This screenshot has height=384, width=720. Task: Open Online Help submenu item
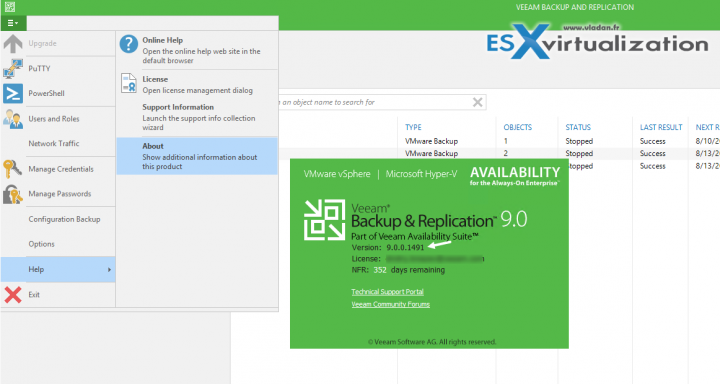click(197, 50)
